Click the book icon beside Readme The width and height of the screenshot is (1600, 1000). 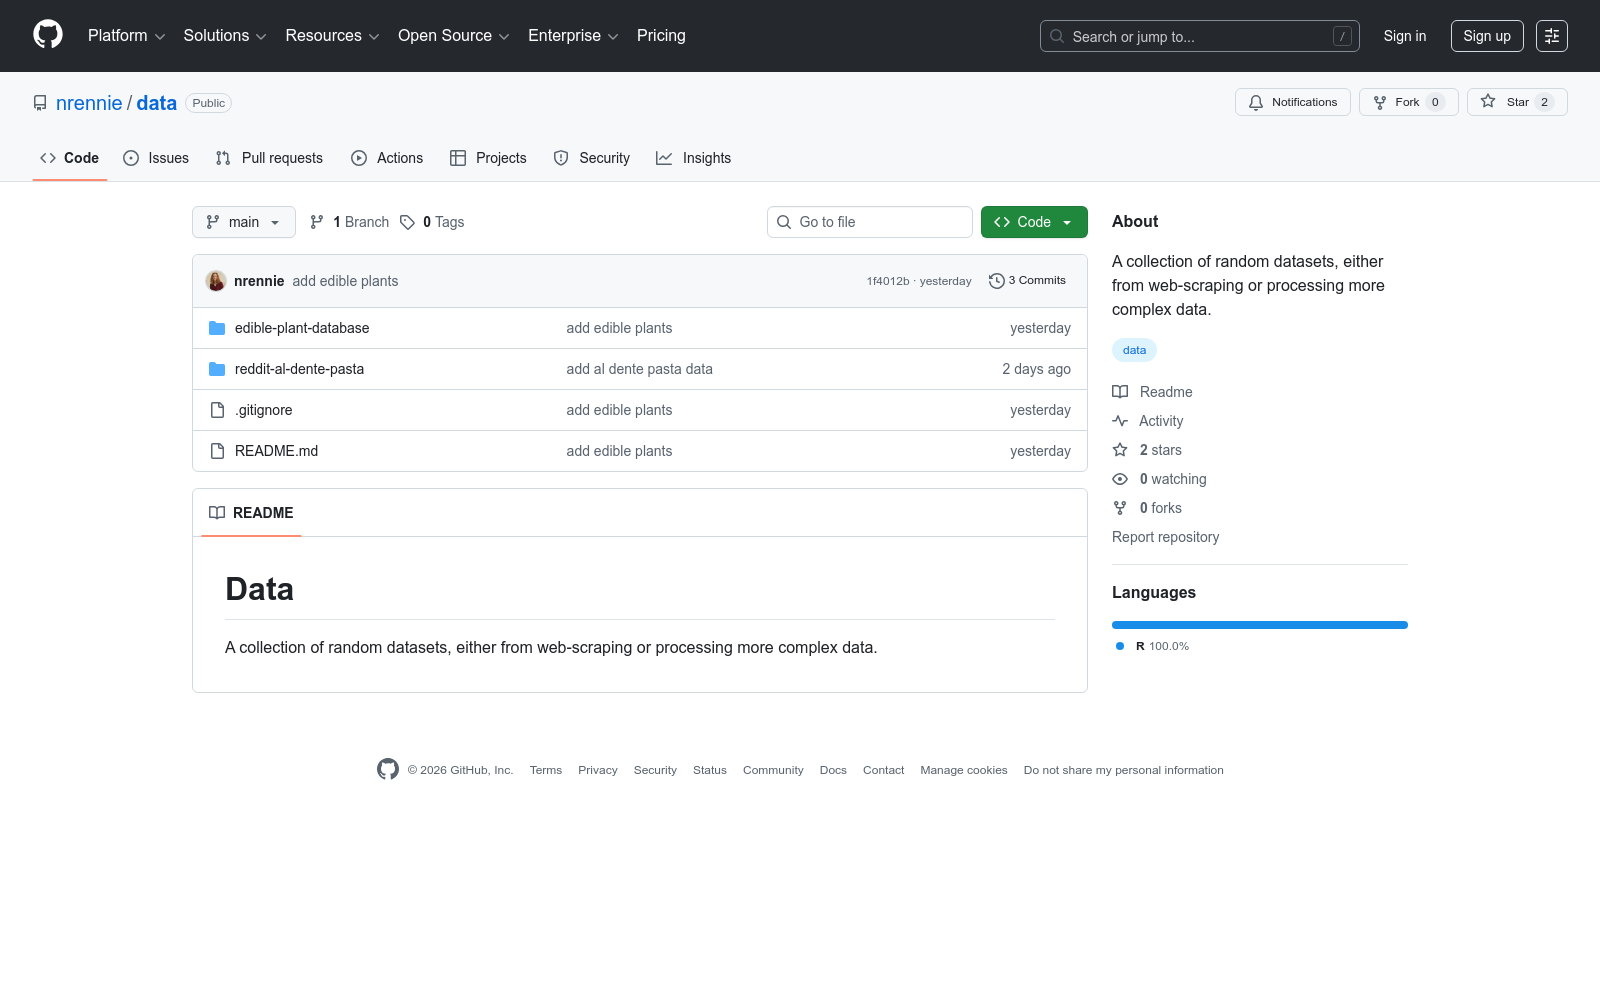[x=1120, y=392]
